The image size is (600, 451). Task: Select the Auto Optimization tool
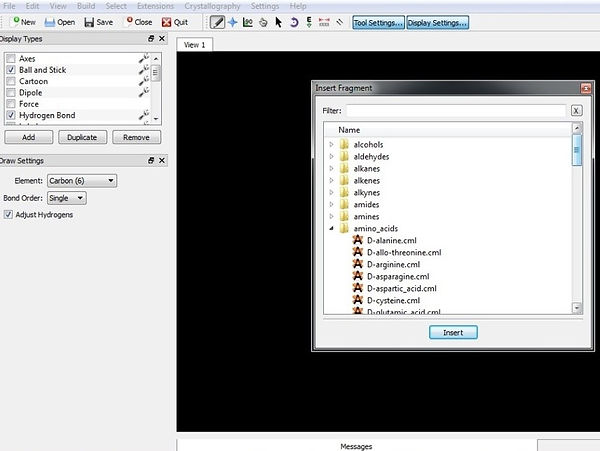pyautogui.click(x=309, y=22)
